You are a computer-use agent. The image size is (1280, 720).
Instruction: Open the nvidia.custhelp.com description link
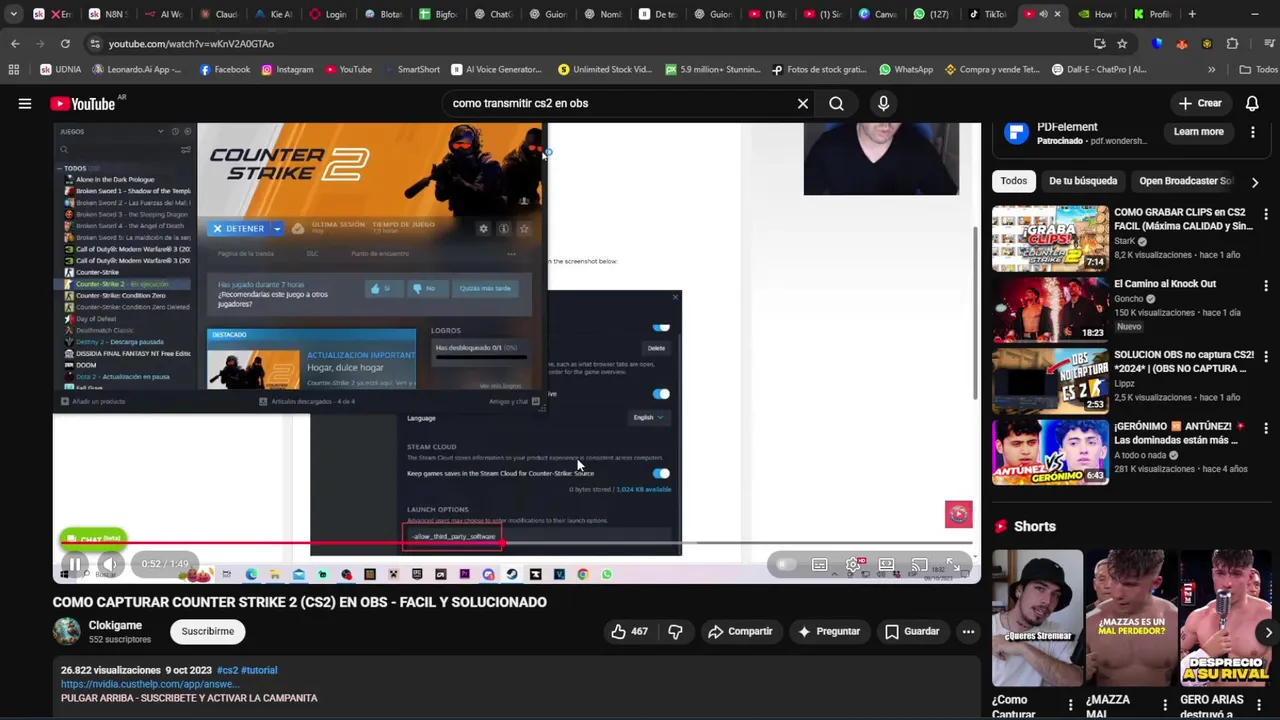coord(149,684)
